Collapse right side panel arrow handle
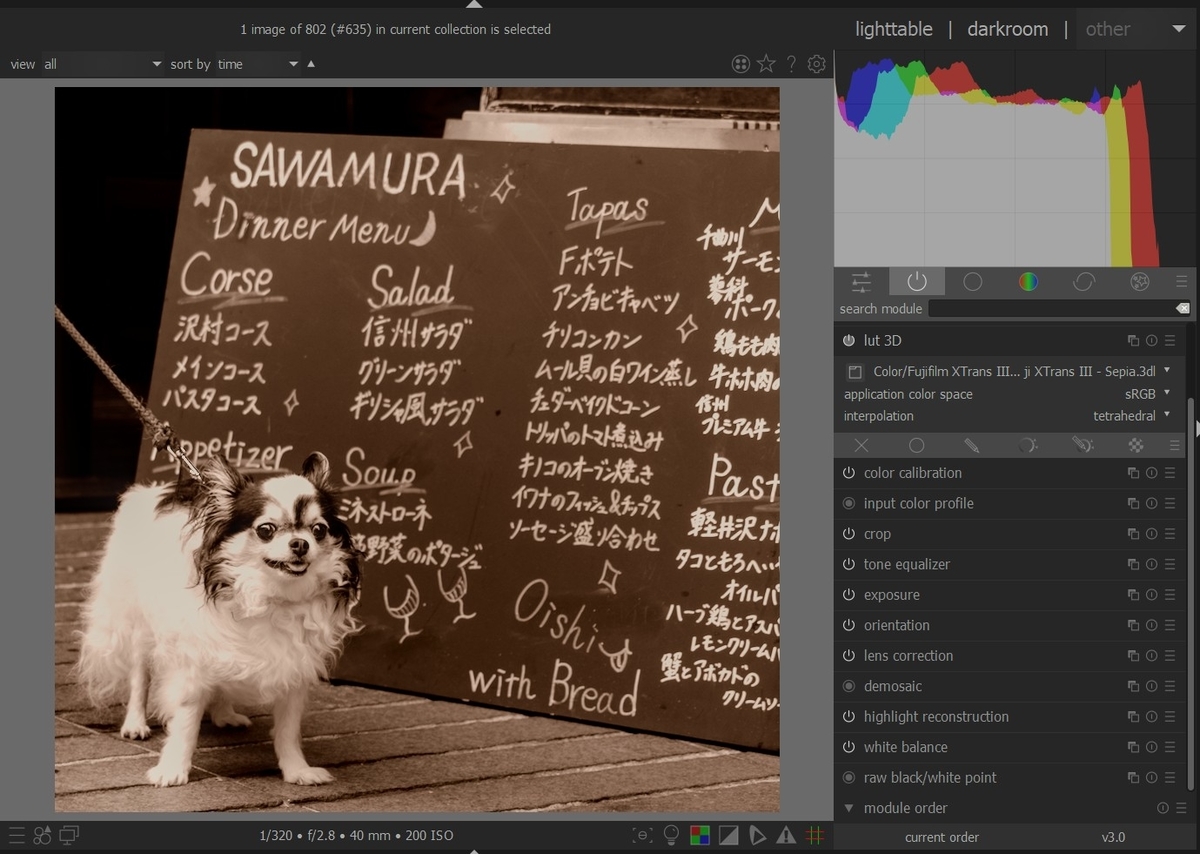Image resolution: width=1200 pixels, height=854 pixels. [x=1196, y=427]
